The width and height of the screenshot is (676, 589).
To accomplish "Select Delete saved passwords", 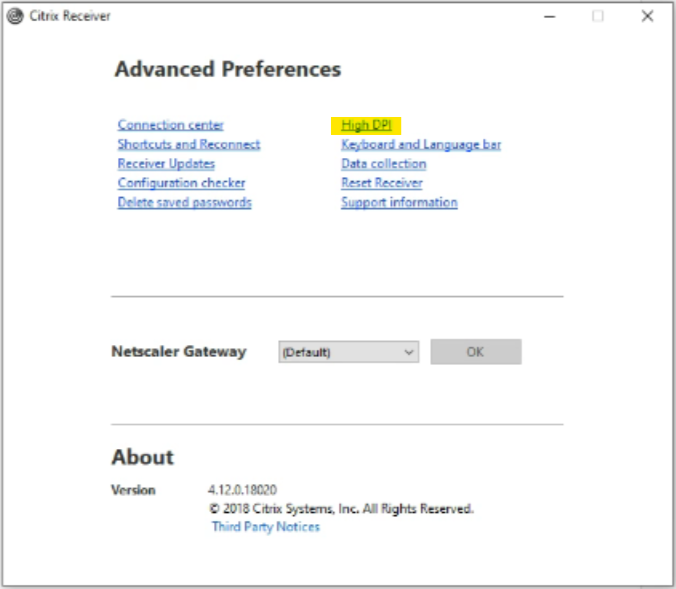I will [x=184, y=202].
